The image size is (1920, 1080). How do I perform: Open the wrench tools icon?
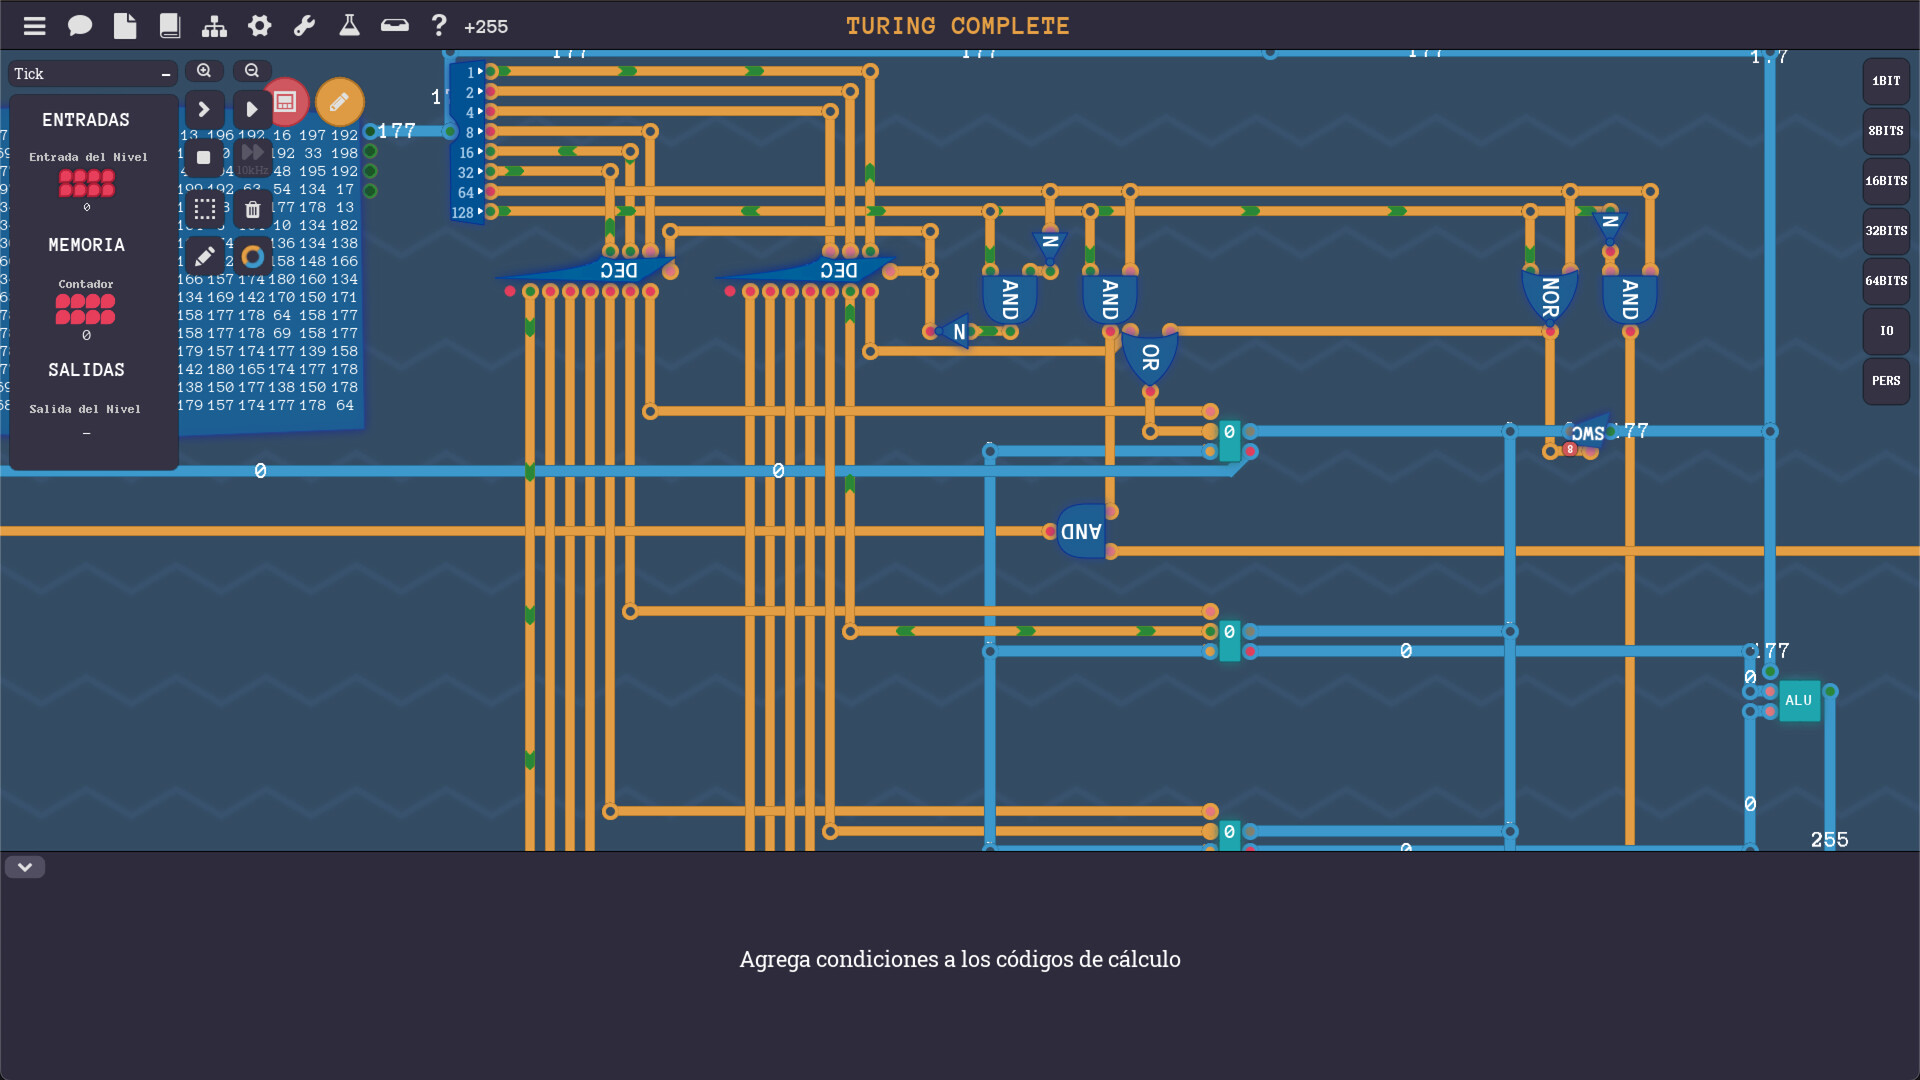304,26
